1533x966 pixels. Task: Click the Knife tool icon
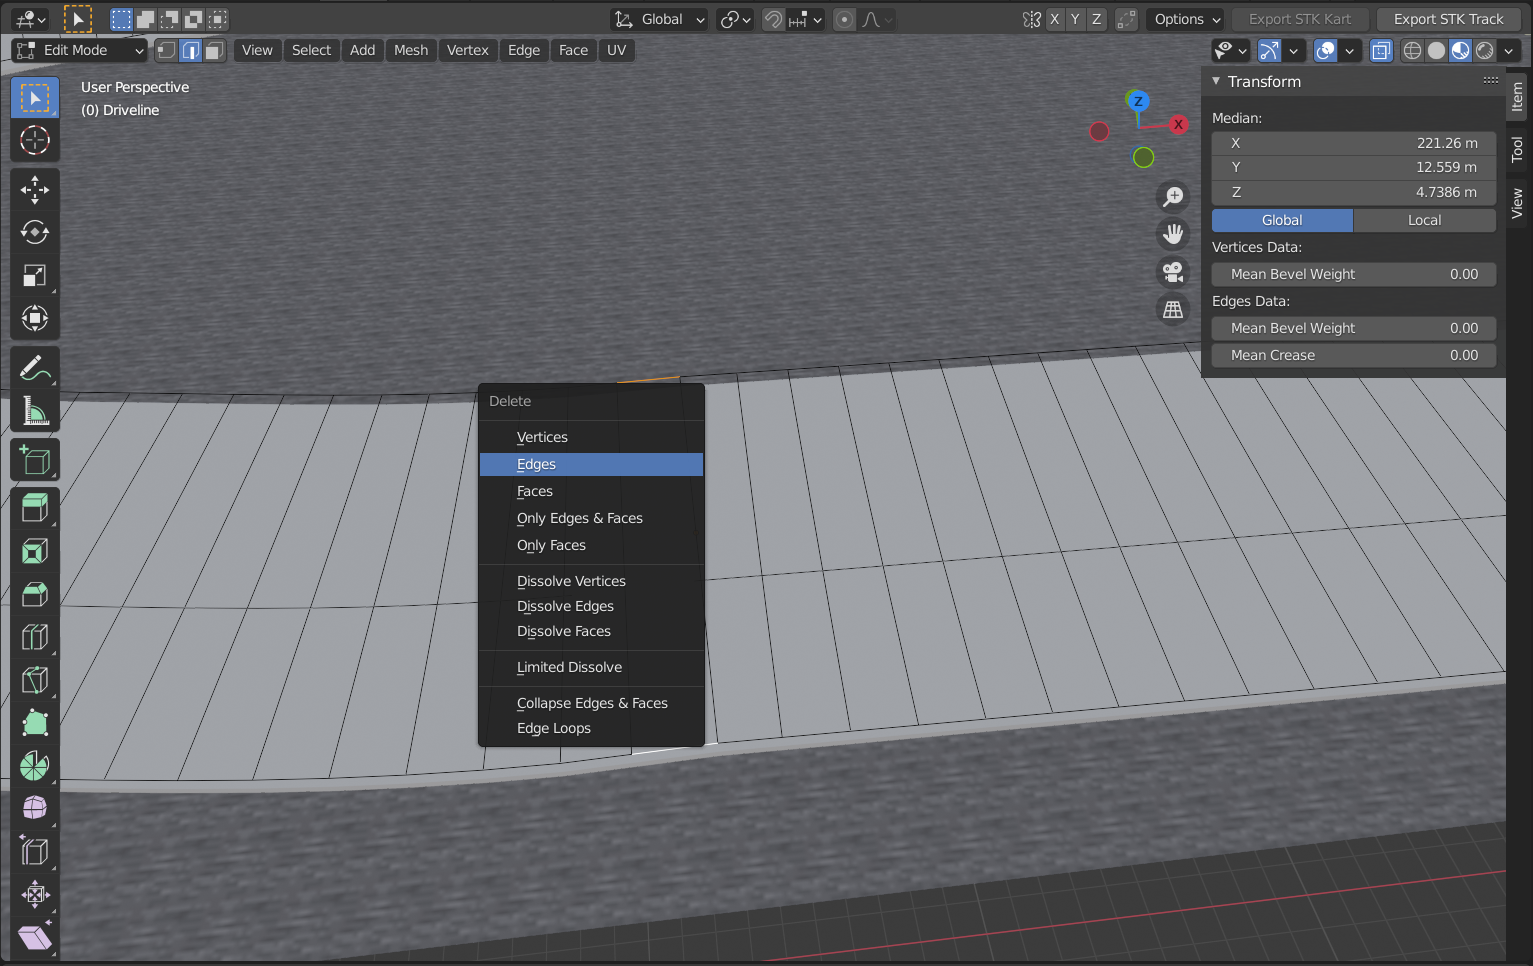click(x=35, y=680)
